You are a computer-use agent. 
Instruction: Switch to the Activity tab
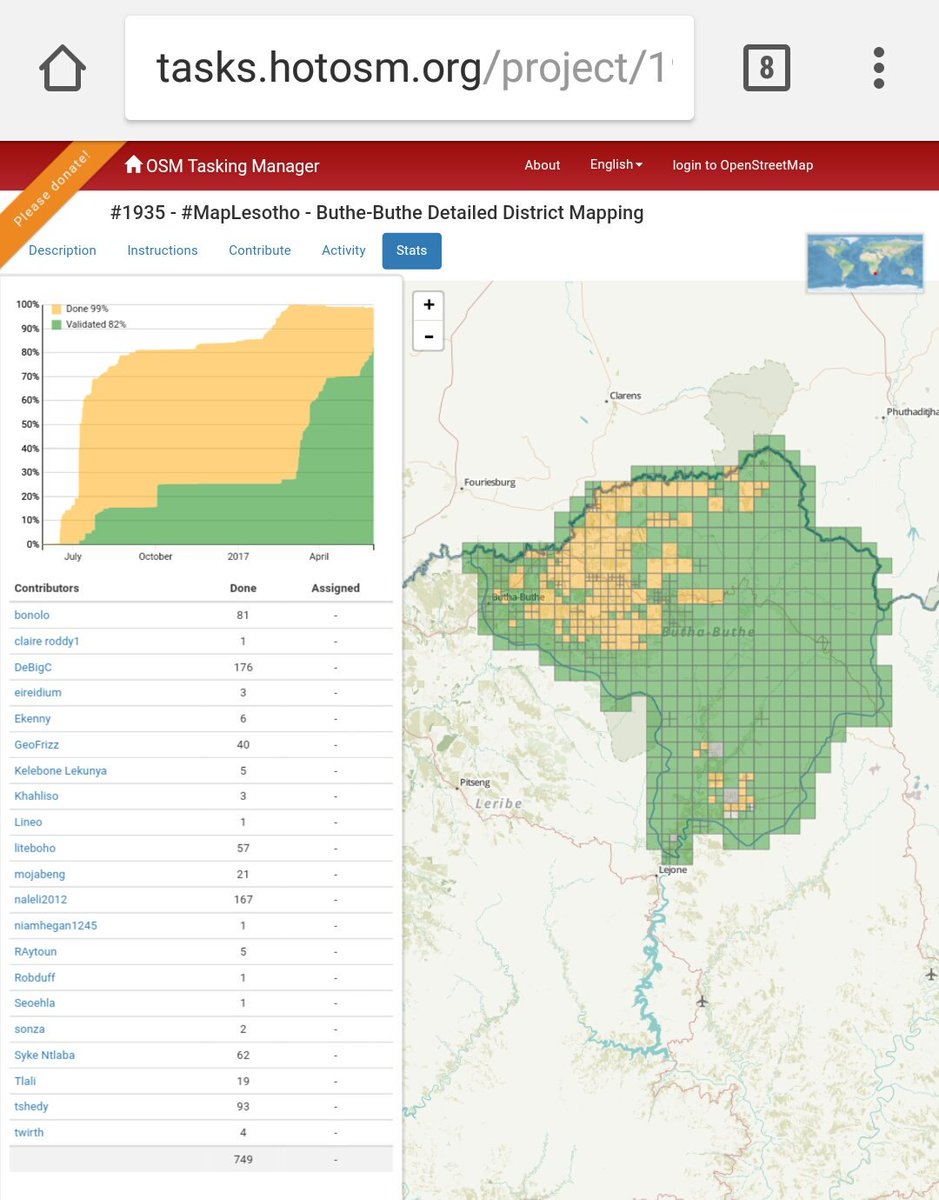[344, 250]
